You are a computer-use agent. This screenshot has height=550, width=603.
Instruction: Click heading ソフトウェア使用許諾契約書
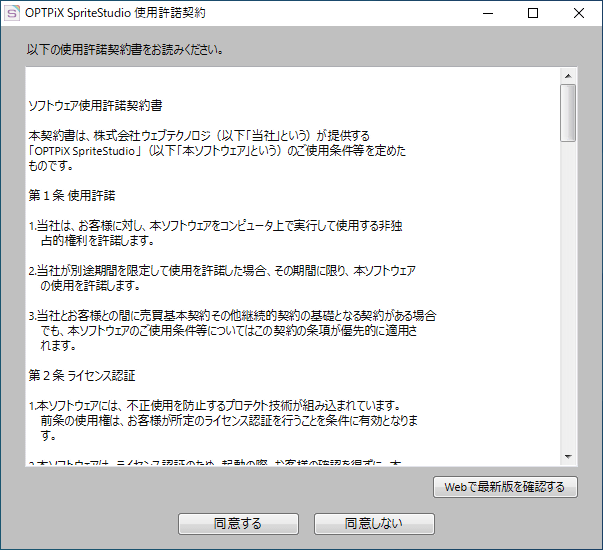click(95, 106)
